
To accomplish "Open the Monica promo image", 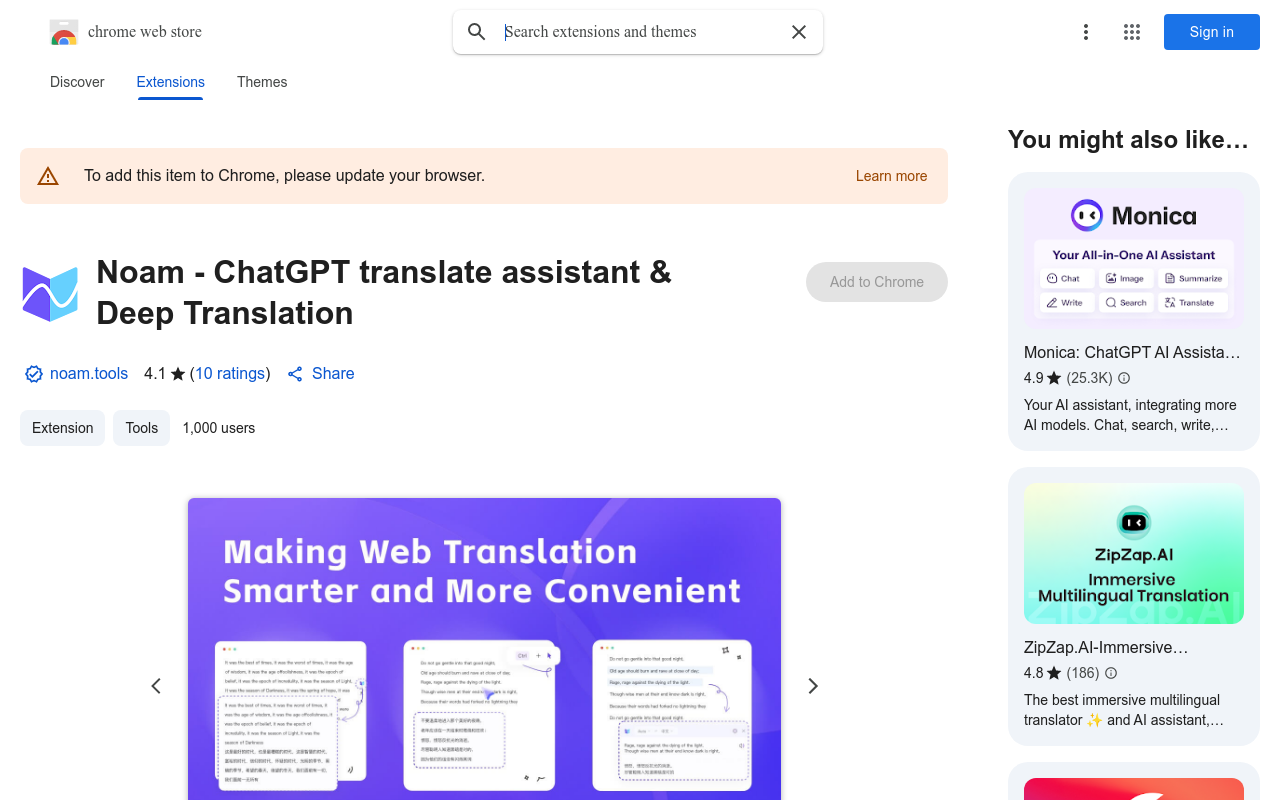I will pyautogui.click(x=1134, y=259).
